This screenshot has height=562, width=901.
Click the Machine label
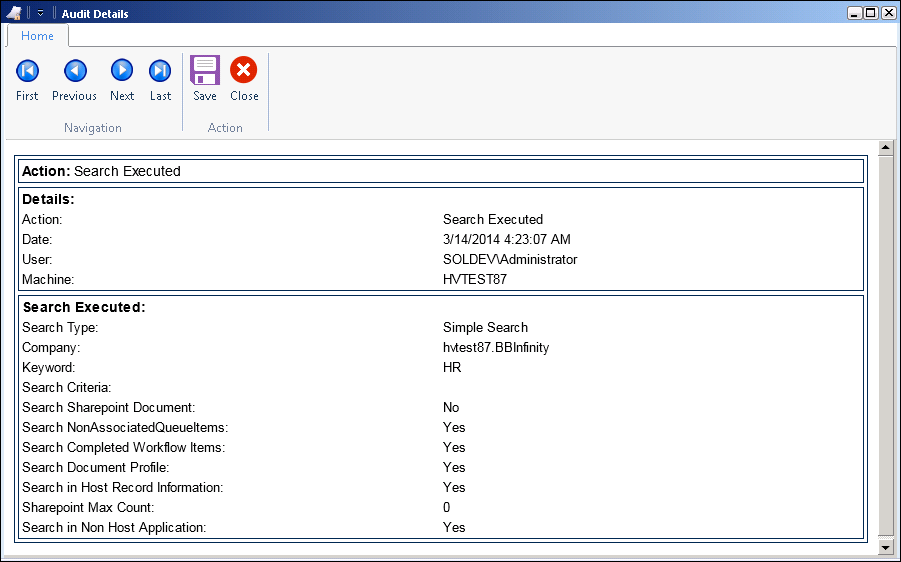(x=48, y=280)
